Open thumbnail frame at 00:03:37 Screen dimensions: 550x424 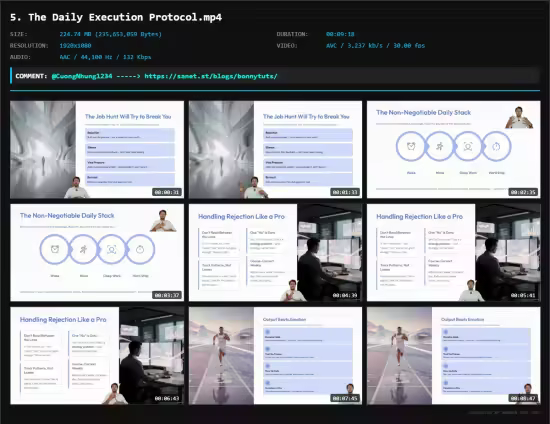click(97, 253)
